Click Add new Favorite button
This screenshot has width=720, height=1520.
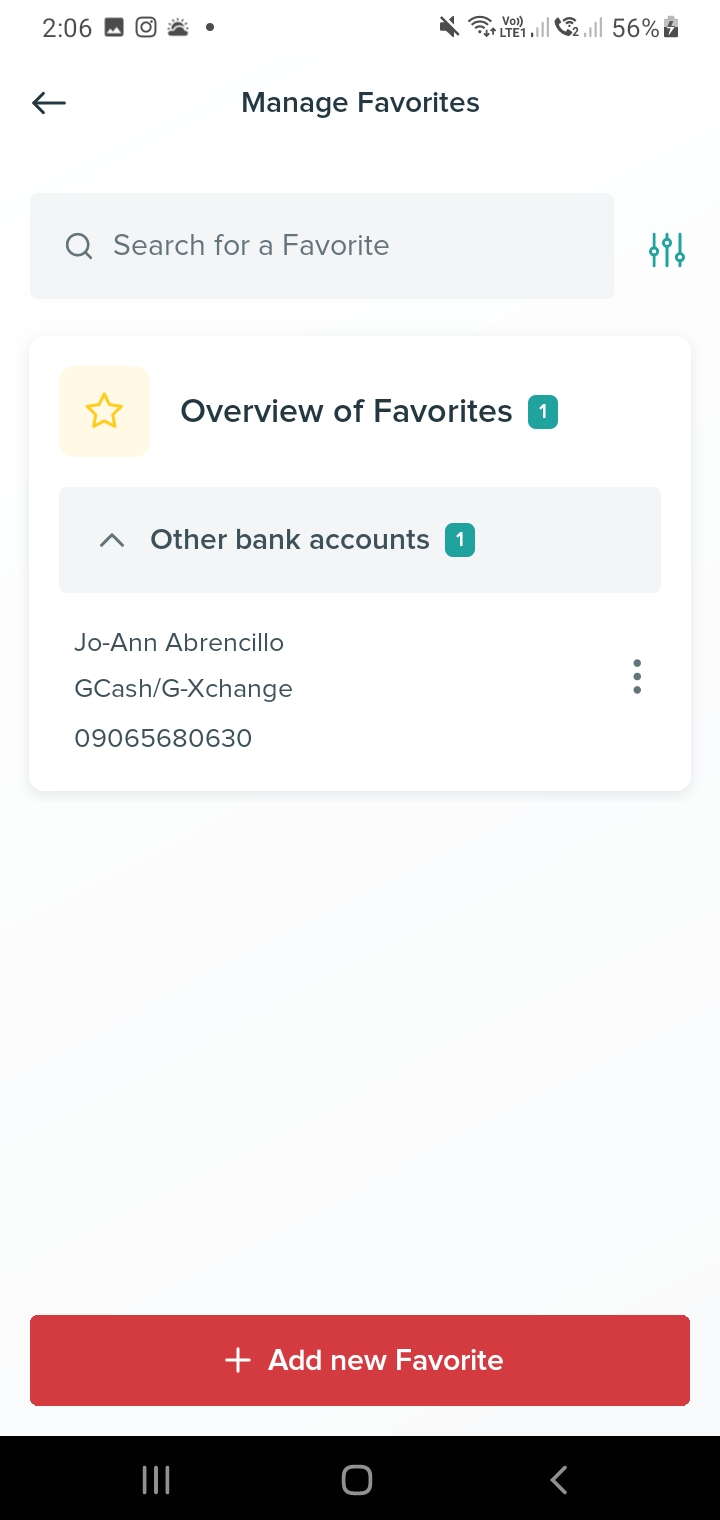click(360, 1360)
